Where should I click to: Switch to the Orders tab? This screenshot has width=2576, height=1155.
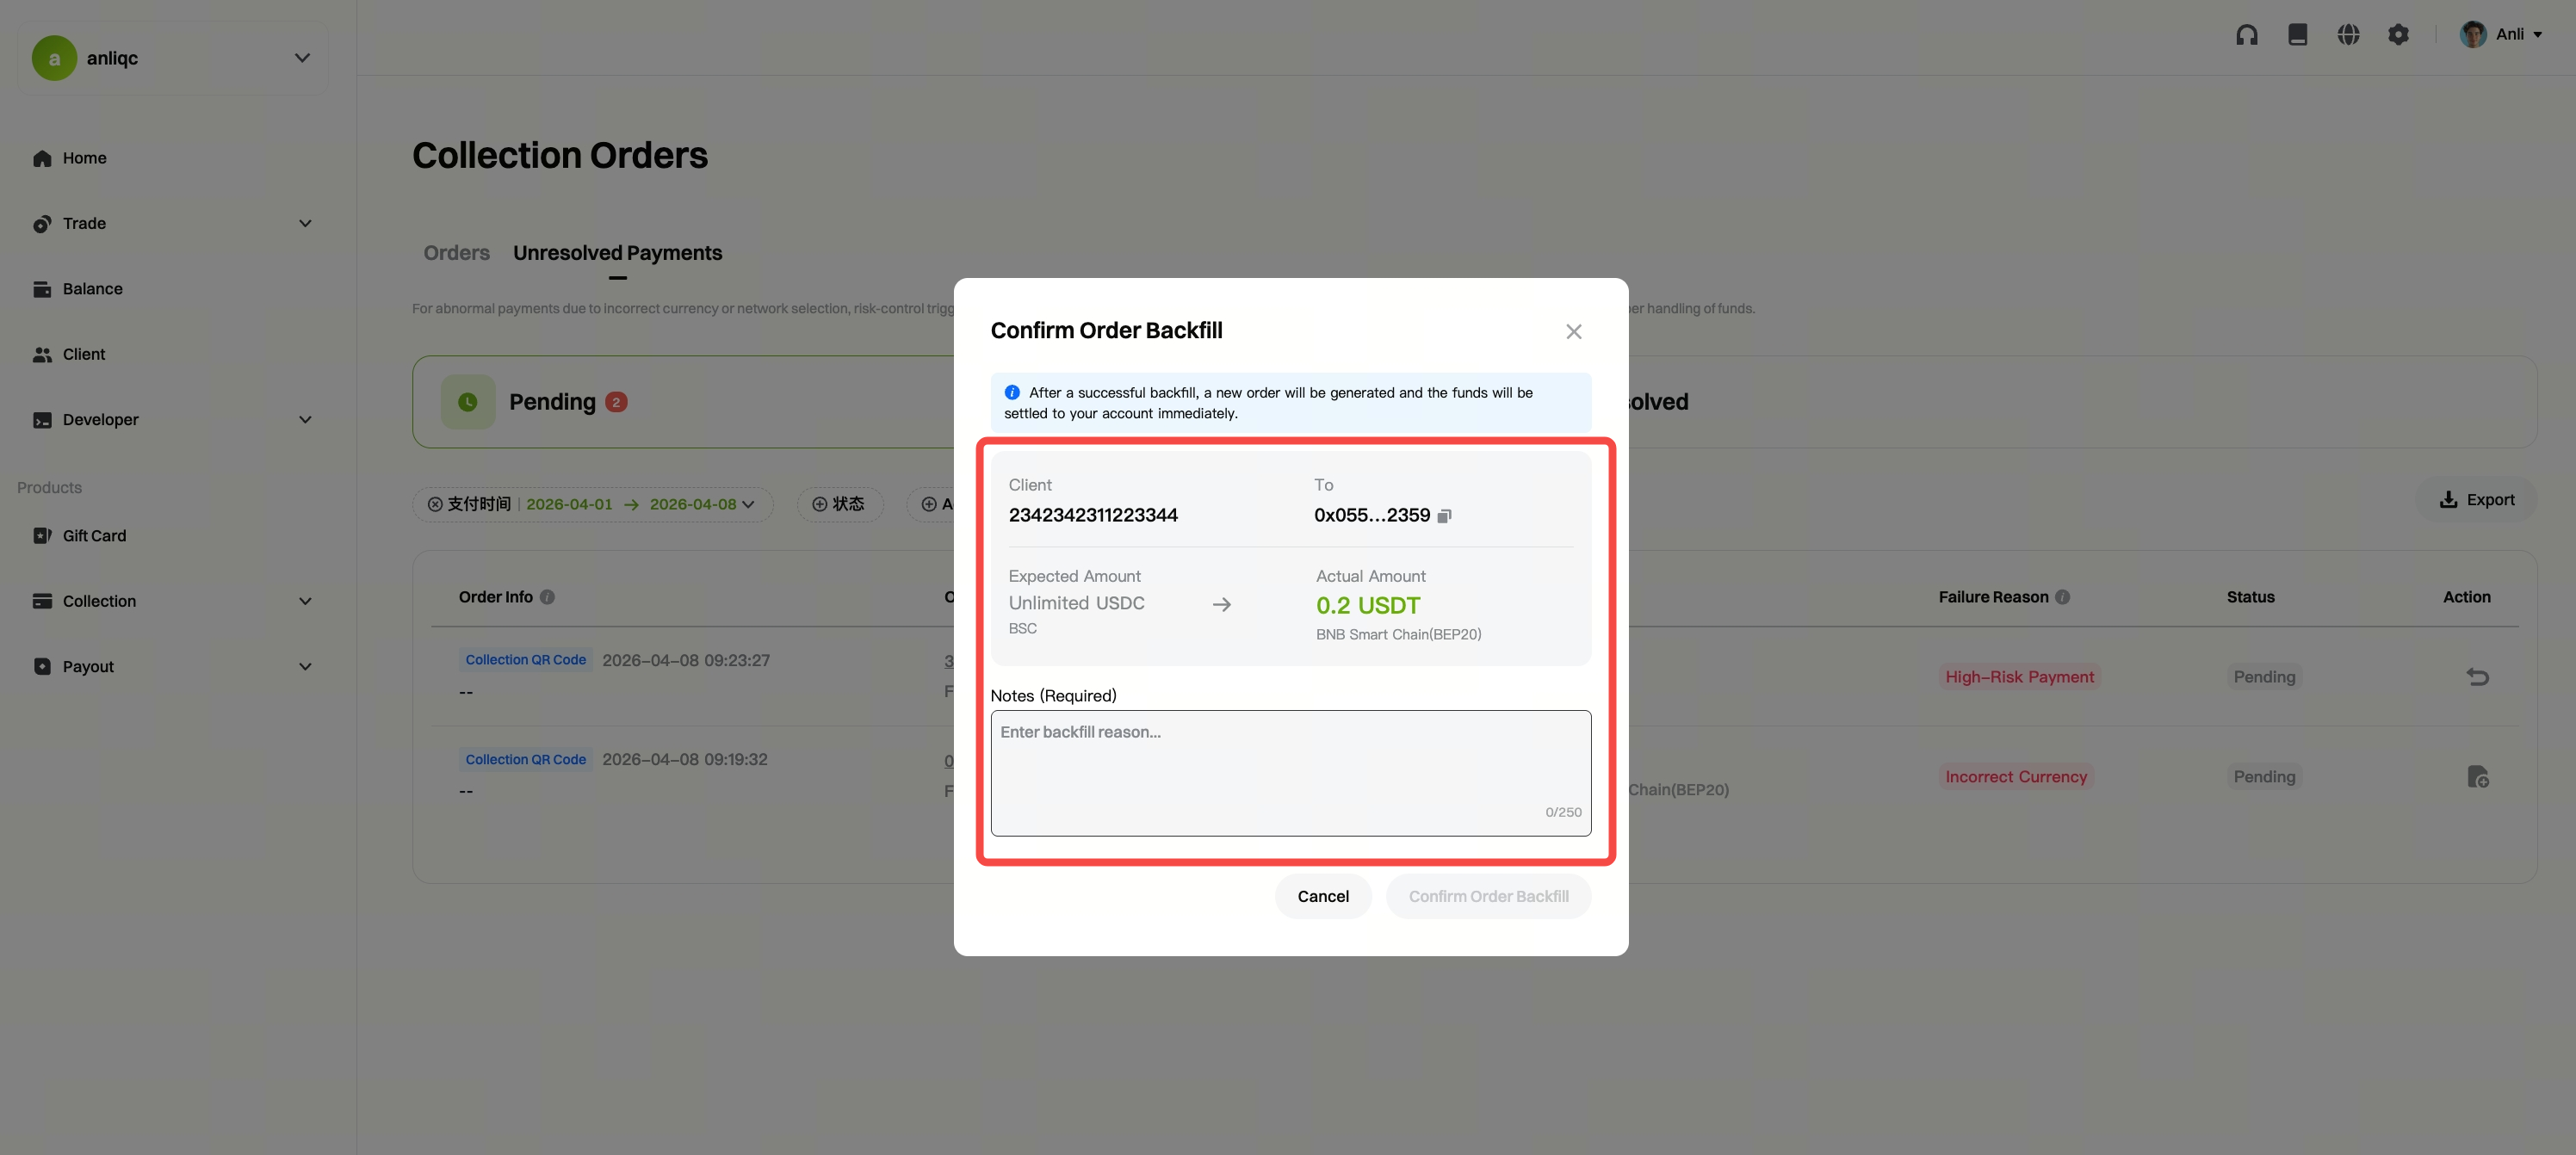click(456, 253)
